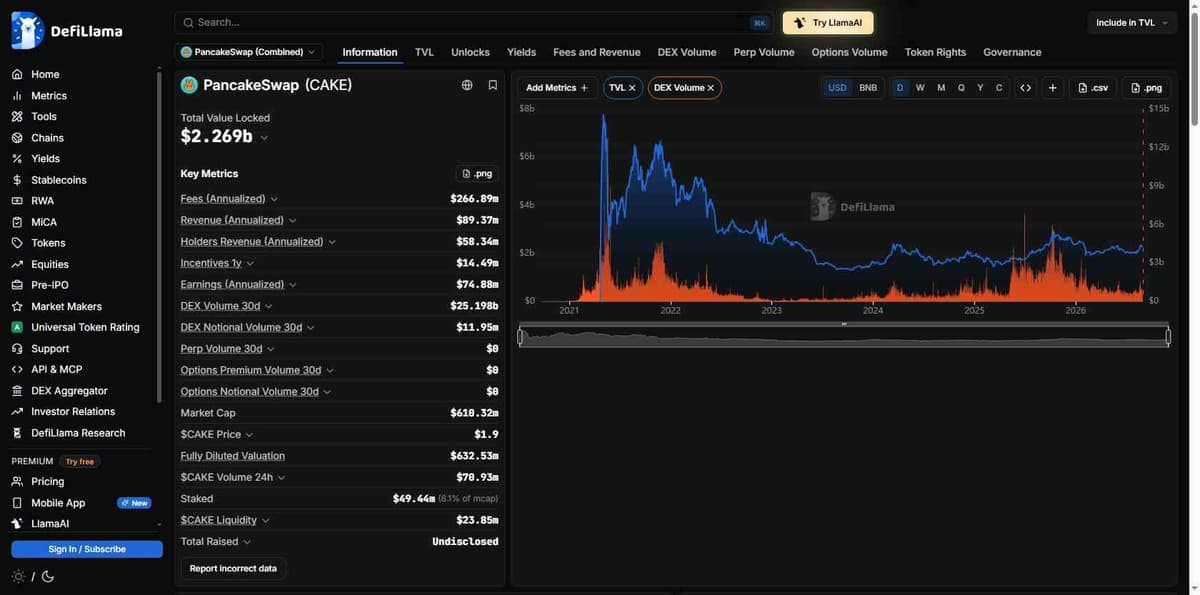Open Market Makers sidebar item
This screenshot has height=595, width=1200.
[x=66, y=307]
